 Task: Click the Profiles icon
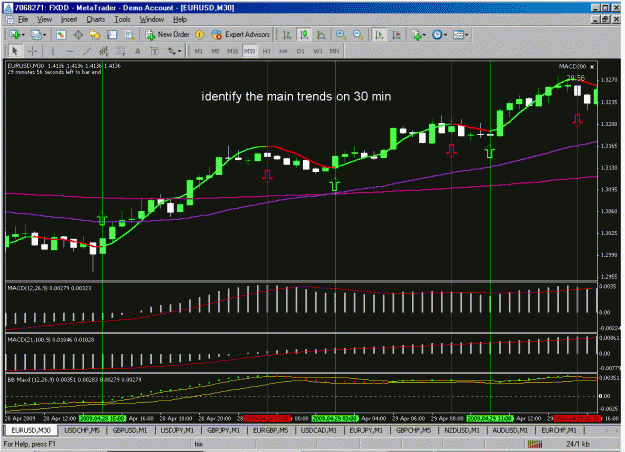pyautogui.click(x=36, y=35)
